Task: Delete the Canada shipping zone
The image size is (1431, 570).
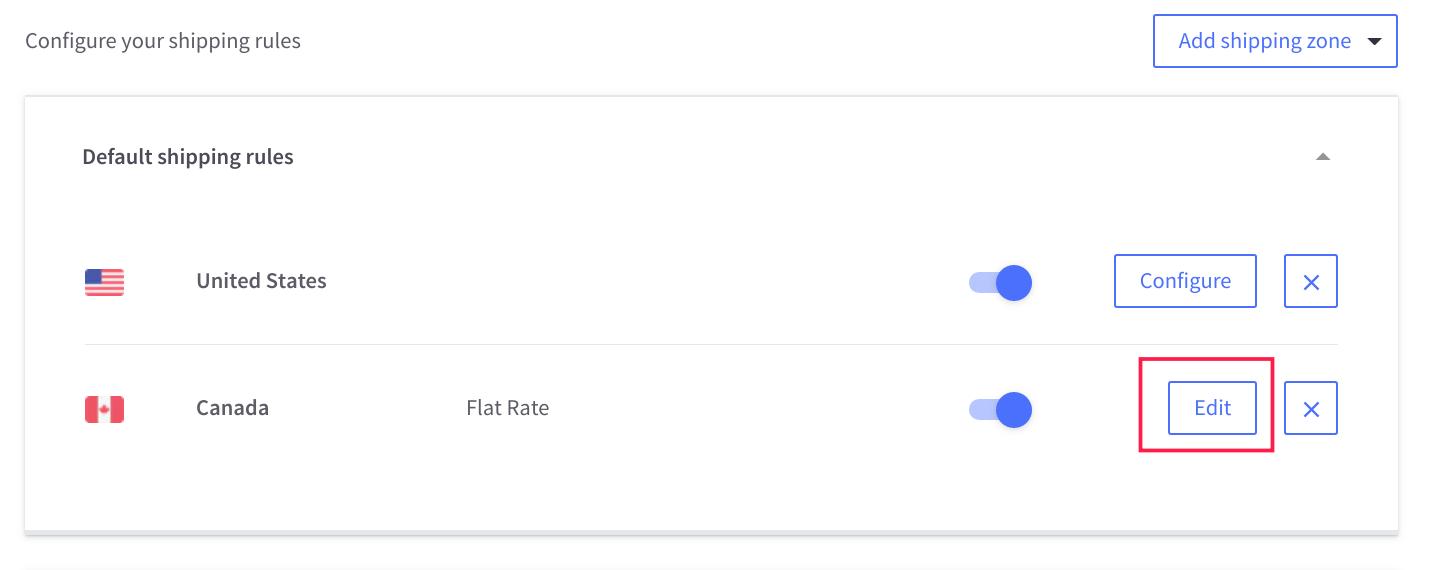Action: (1310, 408)
